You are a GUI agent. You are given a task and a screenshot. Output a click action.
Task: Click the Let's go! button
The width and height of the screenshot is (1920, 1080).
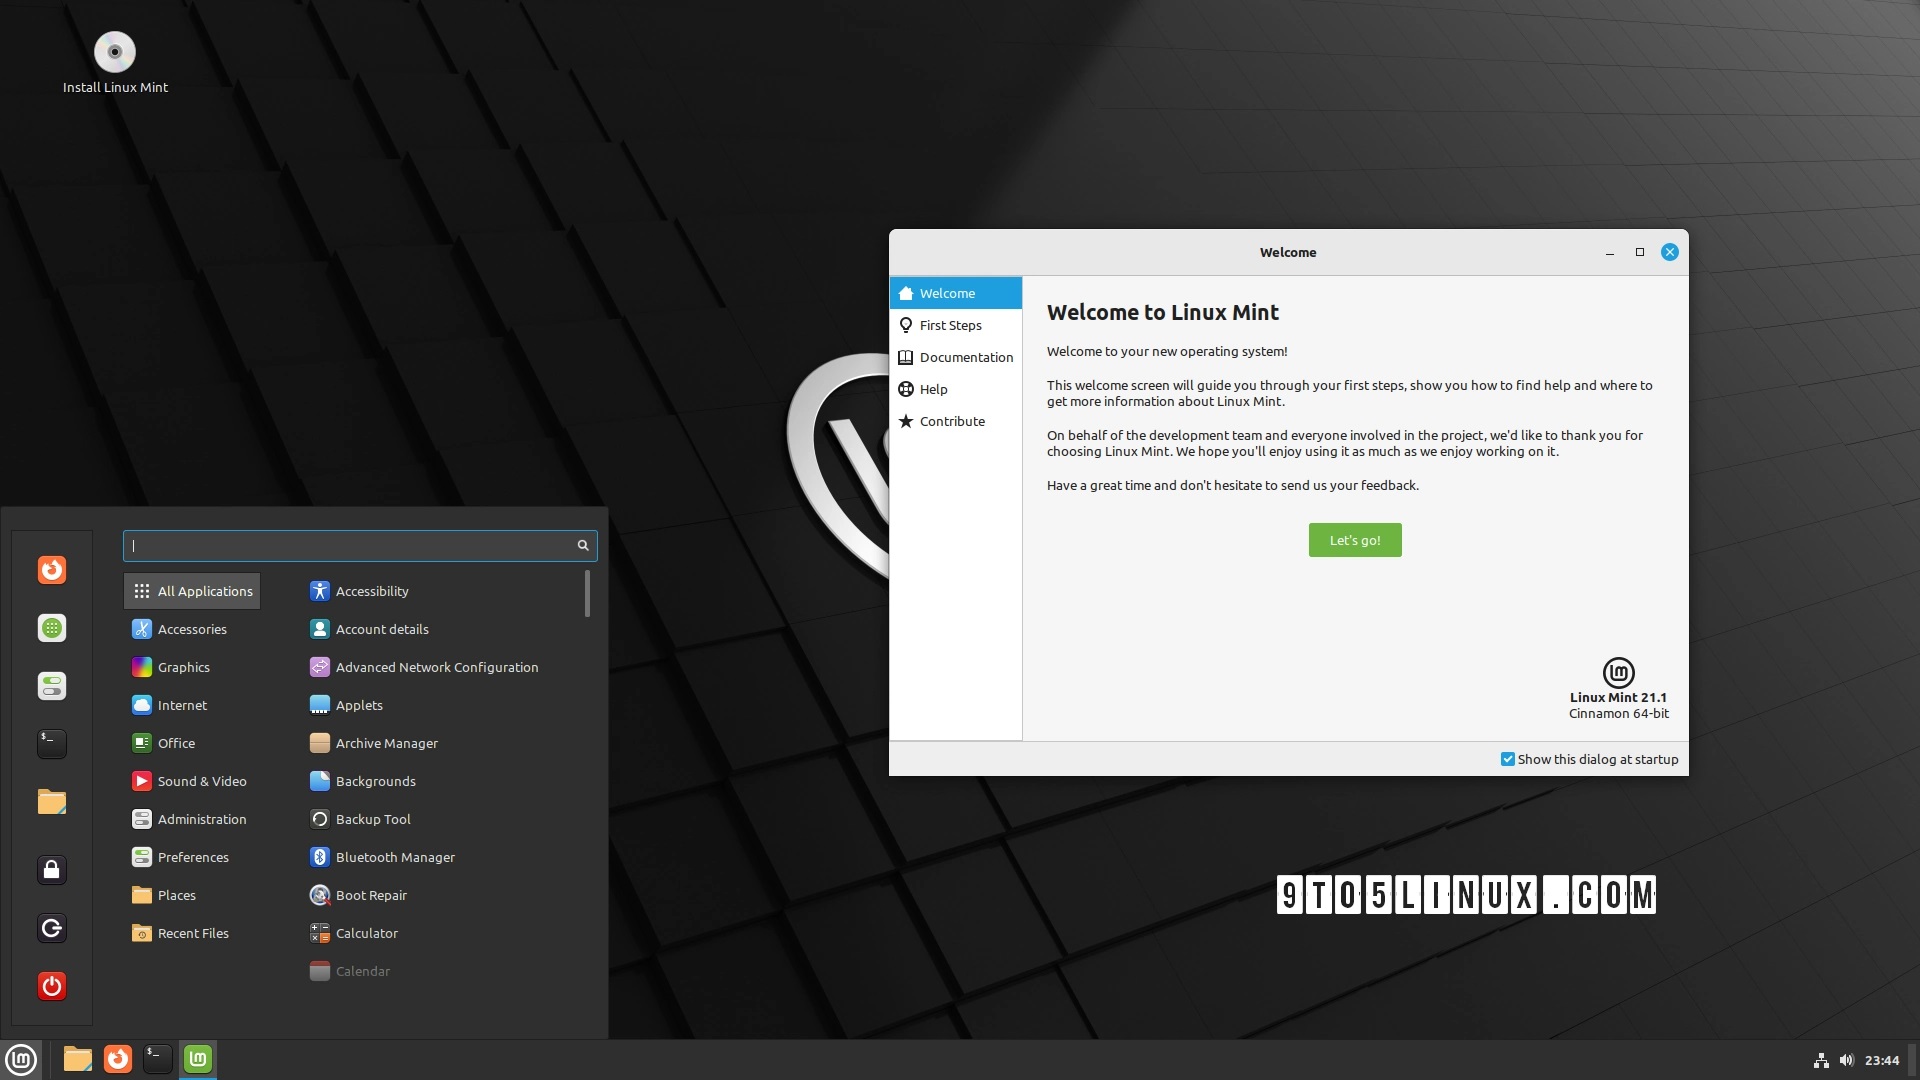[1354, 539]
